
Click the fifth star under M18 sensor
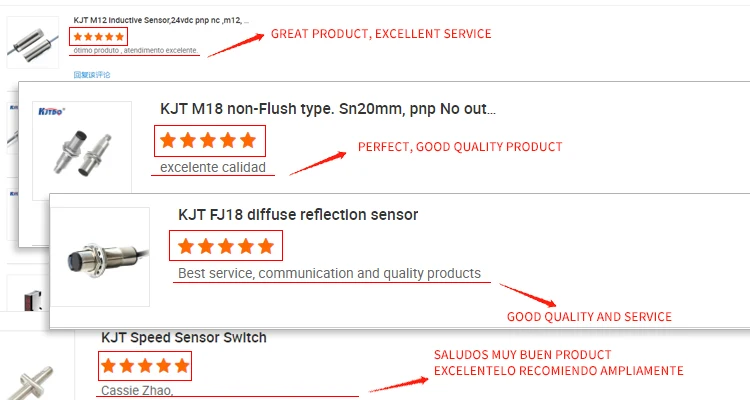(248, 141)
